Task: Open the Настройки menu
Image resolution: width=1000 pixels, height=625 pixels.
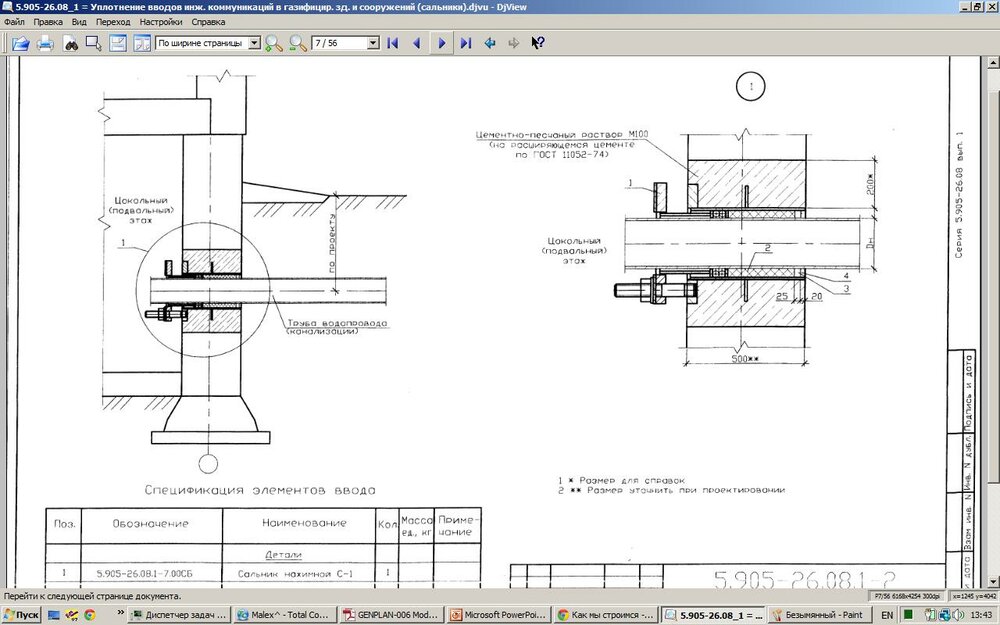Action: pyautogui.click(x=161, y=21)
